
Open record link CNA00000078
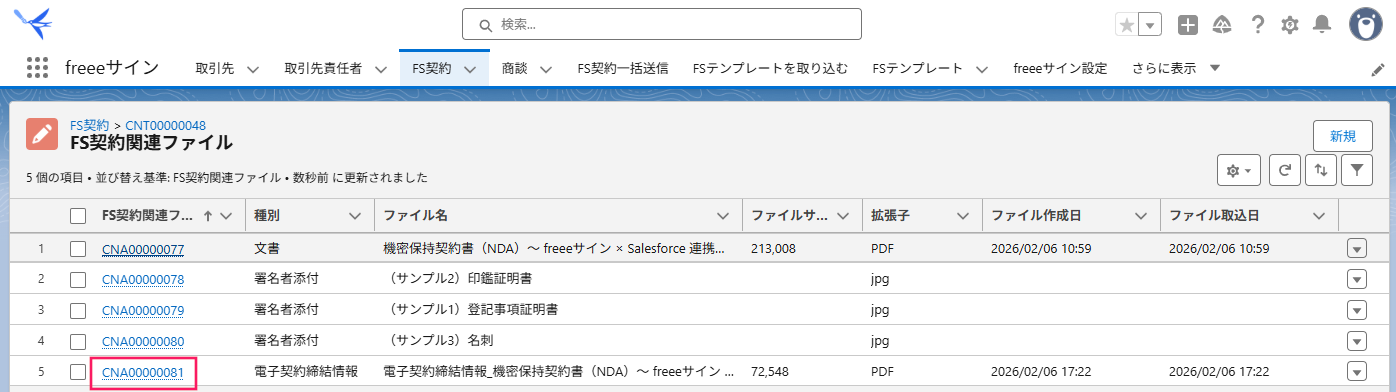(143, 280)
